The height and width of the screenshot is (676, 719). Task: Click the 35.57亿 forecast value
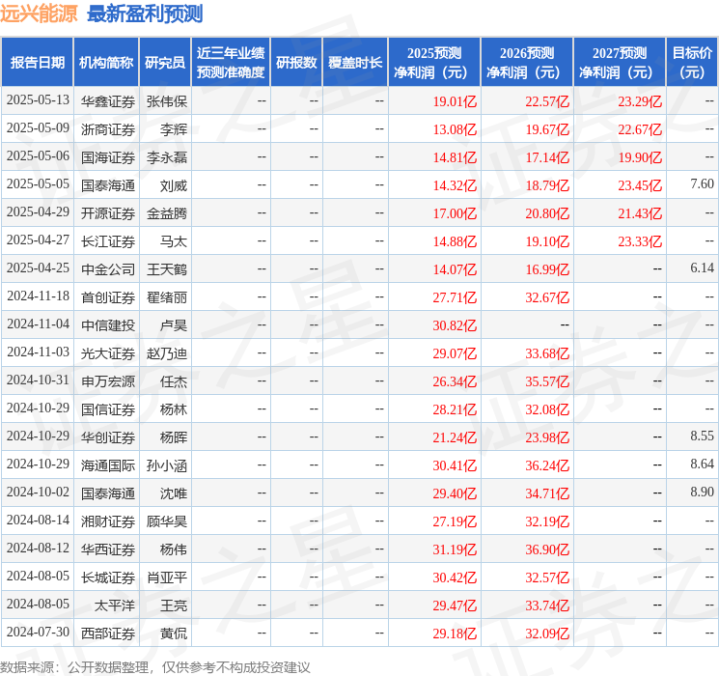tap(548, 382)
